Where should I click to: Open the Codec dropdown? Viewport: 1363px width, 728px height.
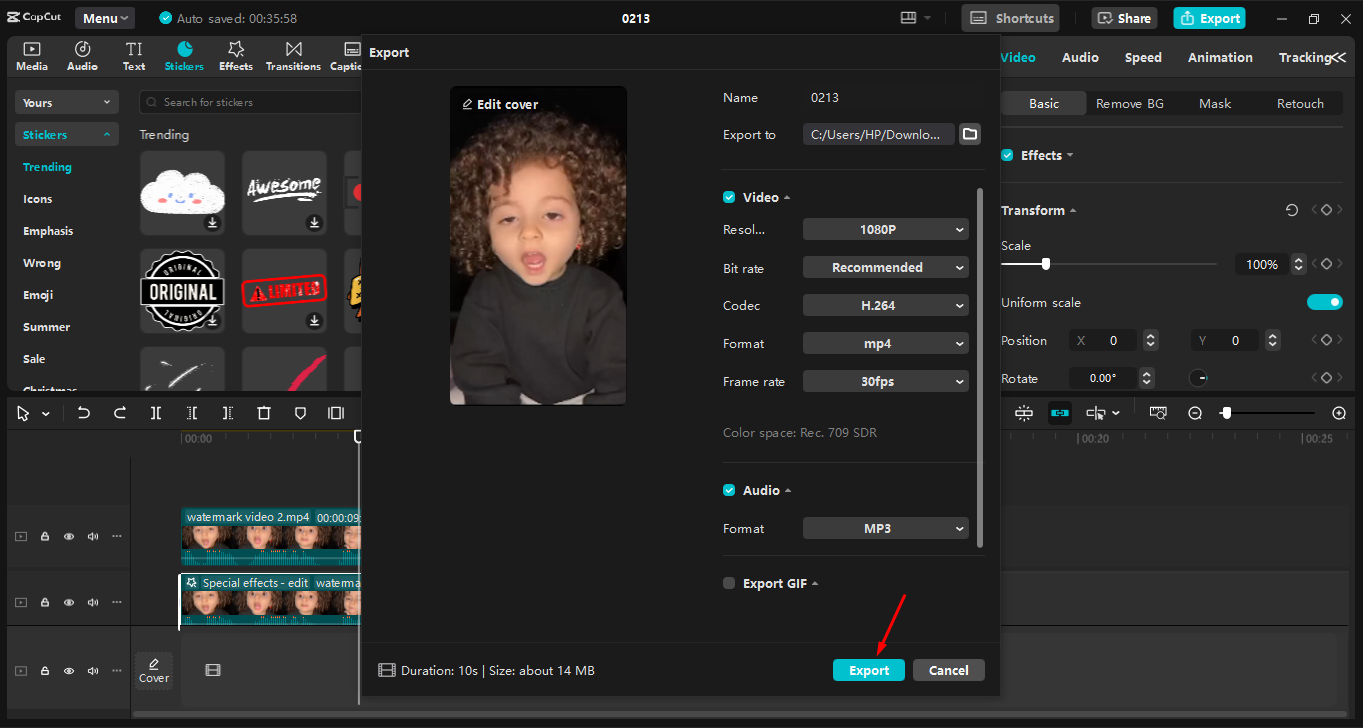pyautogui.click(x=885, y=305)
